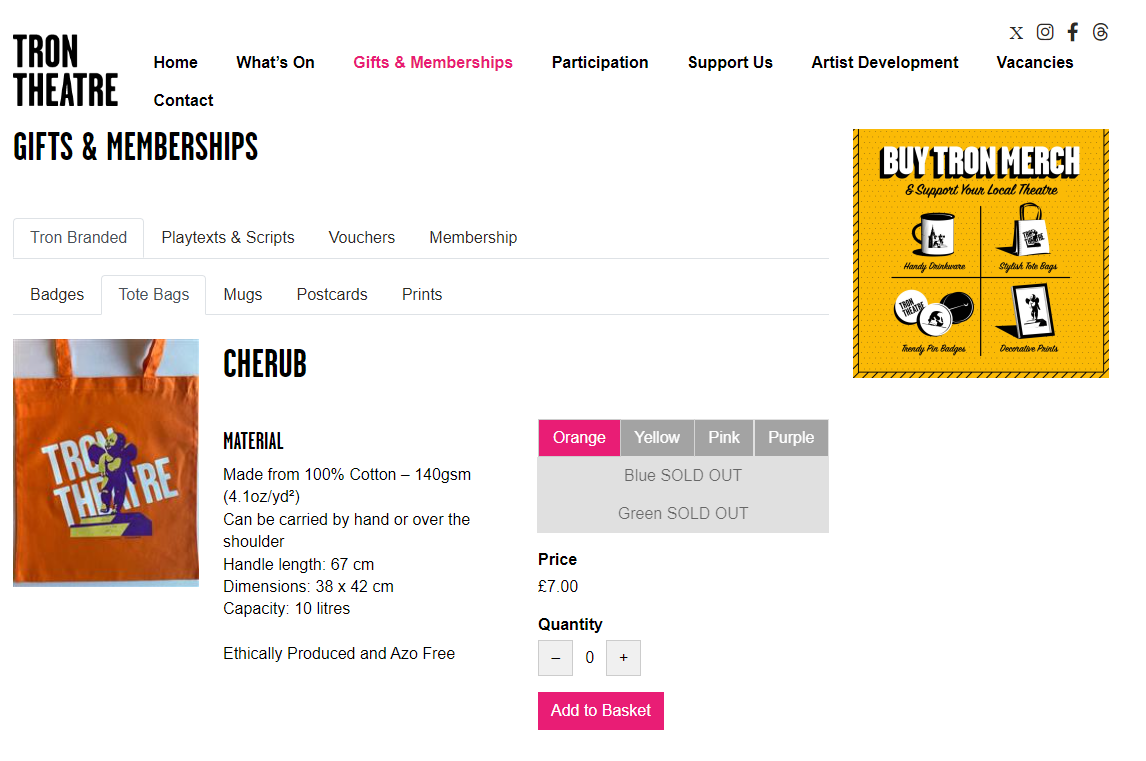
Task: Click the 'Ethically Produced and Azo Free' text
Action: 339,654
